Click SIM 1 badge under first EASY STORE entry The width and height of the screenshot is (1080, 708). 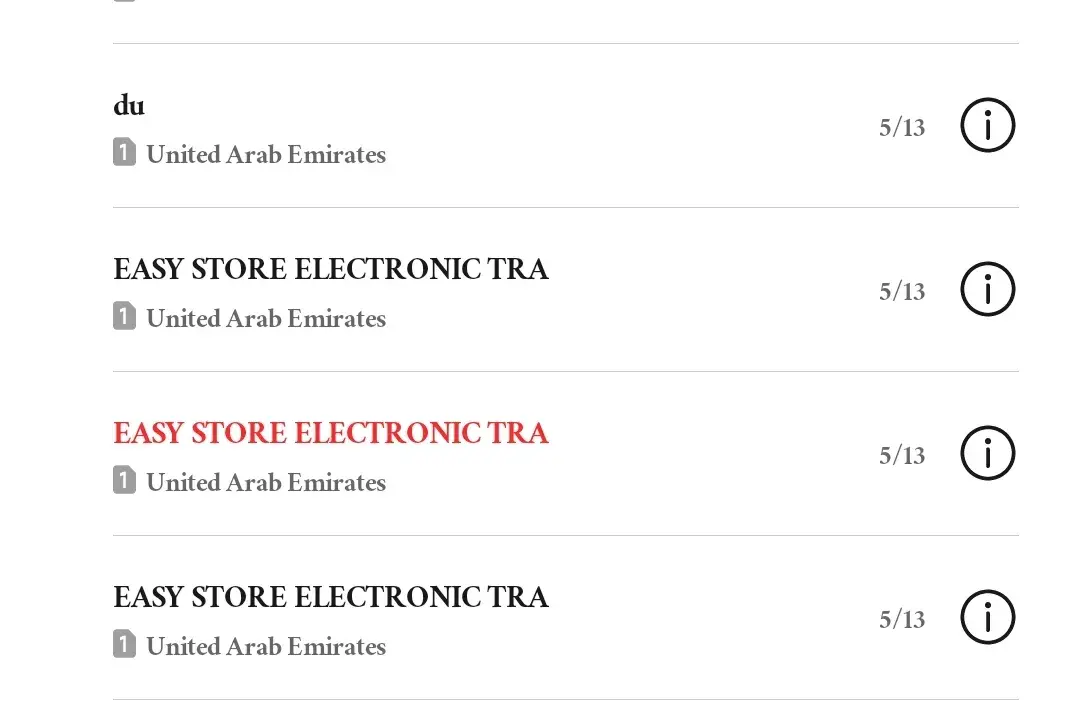[x=124, y=317]
